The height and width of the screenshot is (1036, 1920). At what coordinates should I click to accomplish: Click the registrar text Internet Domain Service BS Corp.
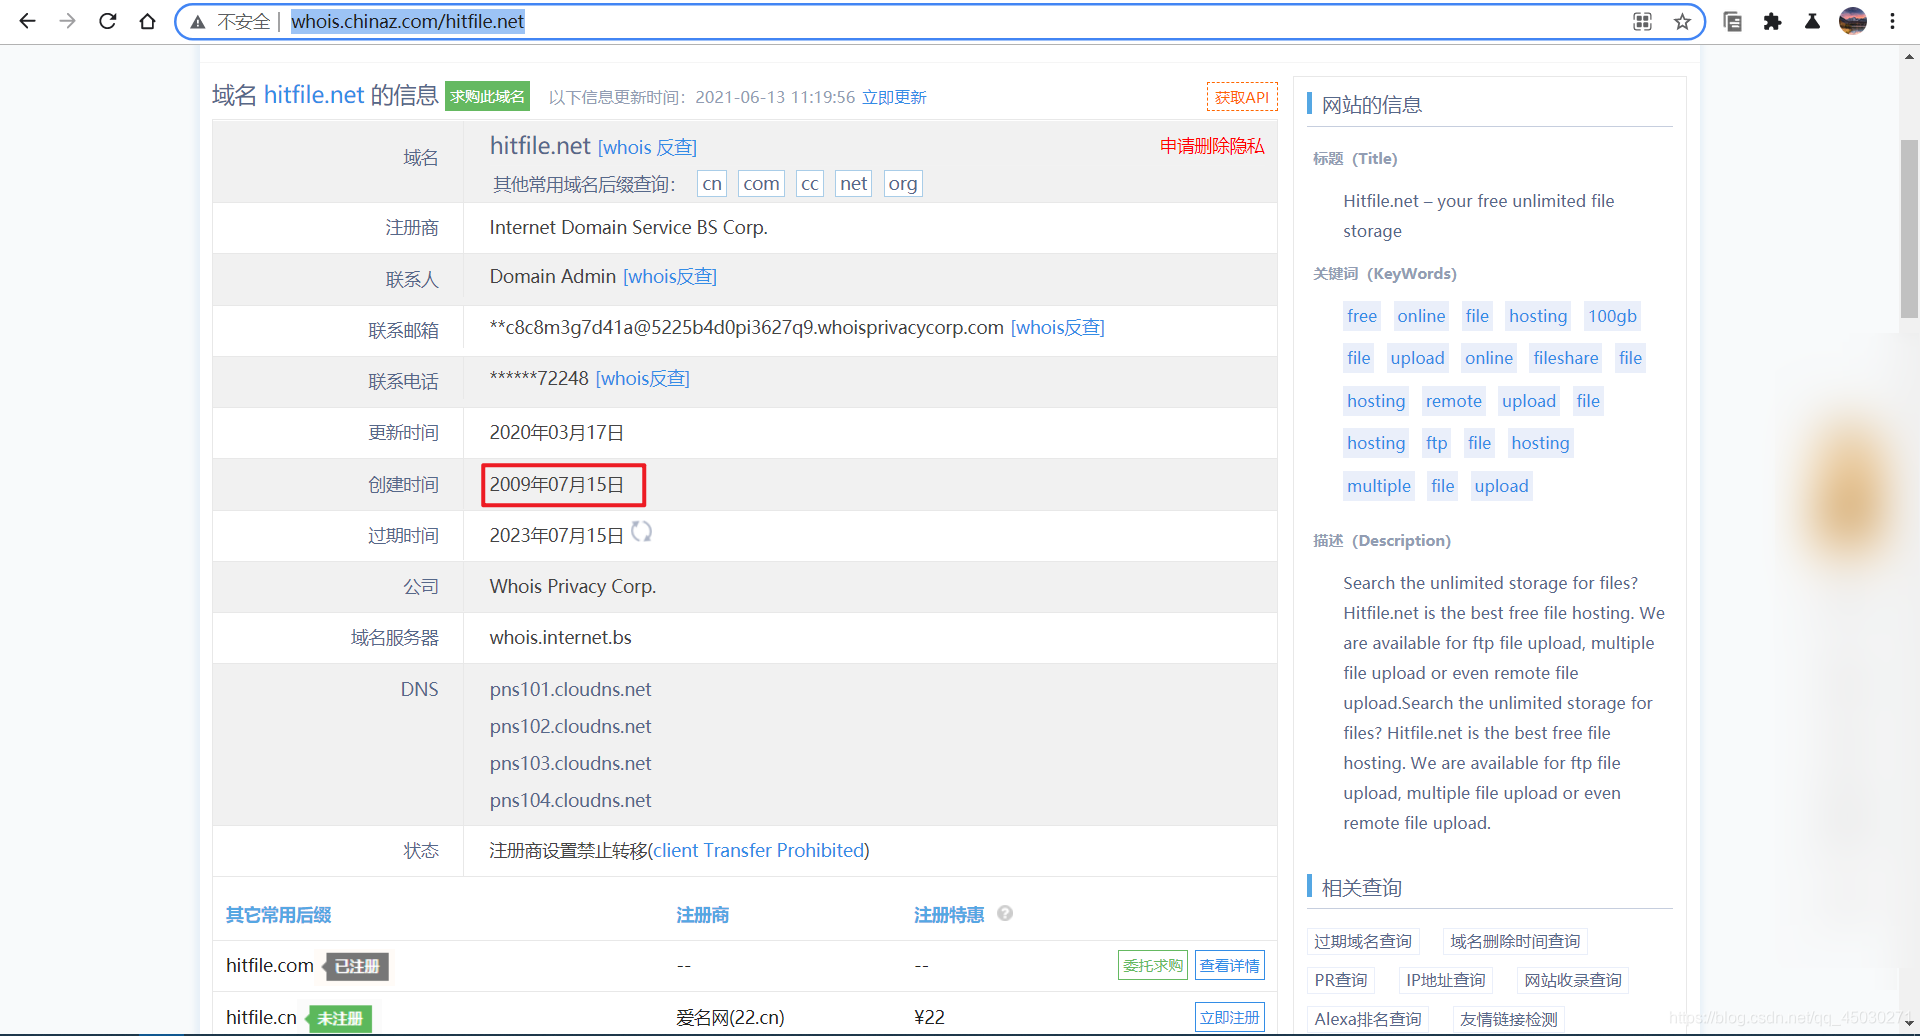click(628, 227)
